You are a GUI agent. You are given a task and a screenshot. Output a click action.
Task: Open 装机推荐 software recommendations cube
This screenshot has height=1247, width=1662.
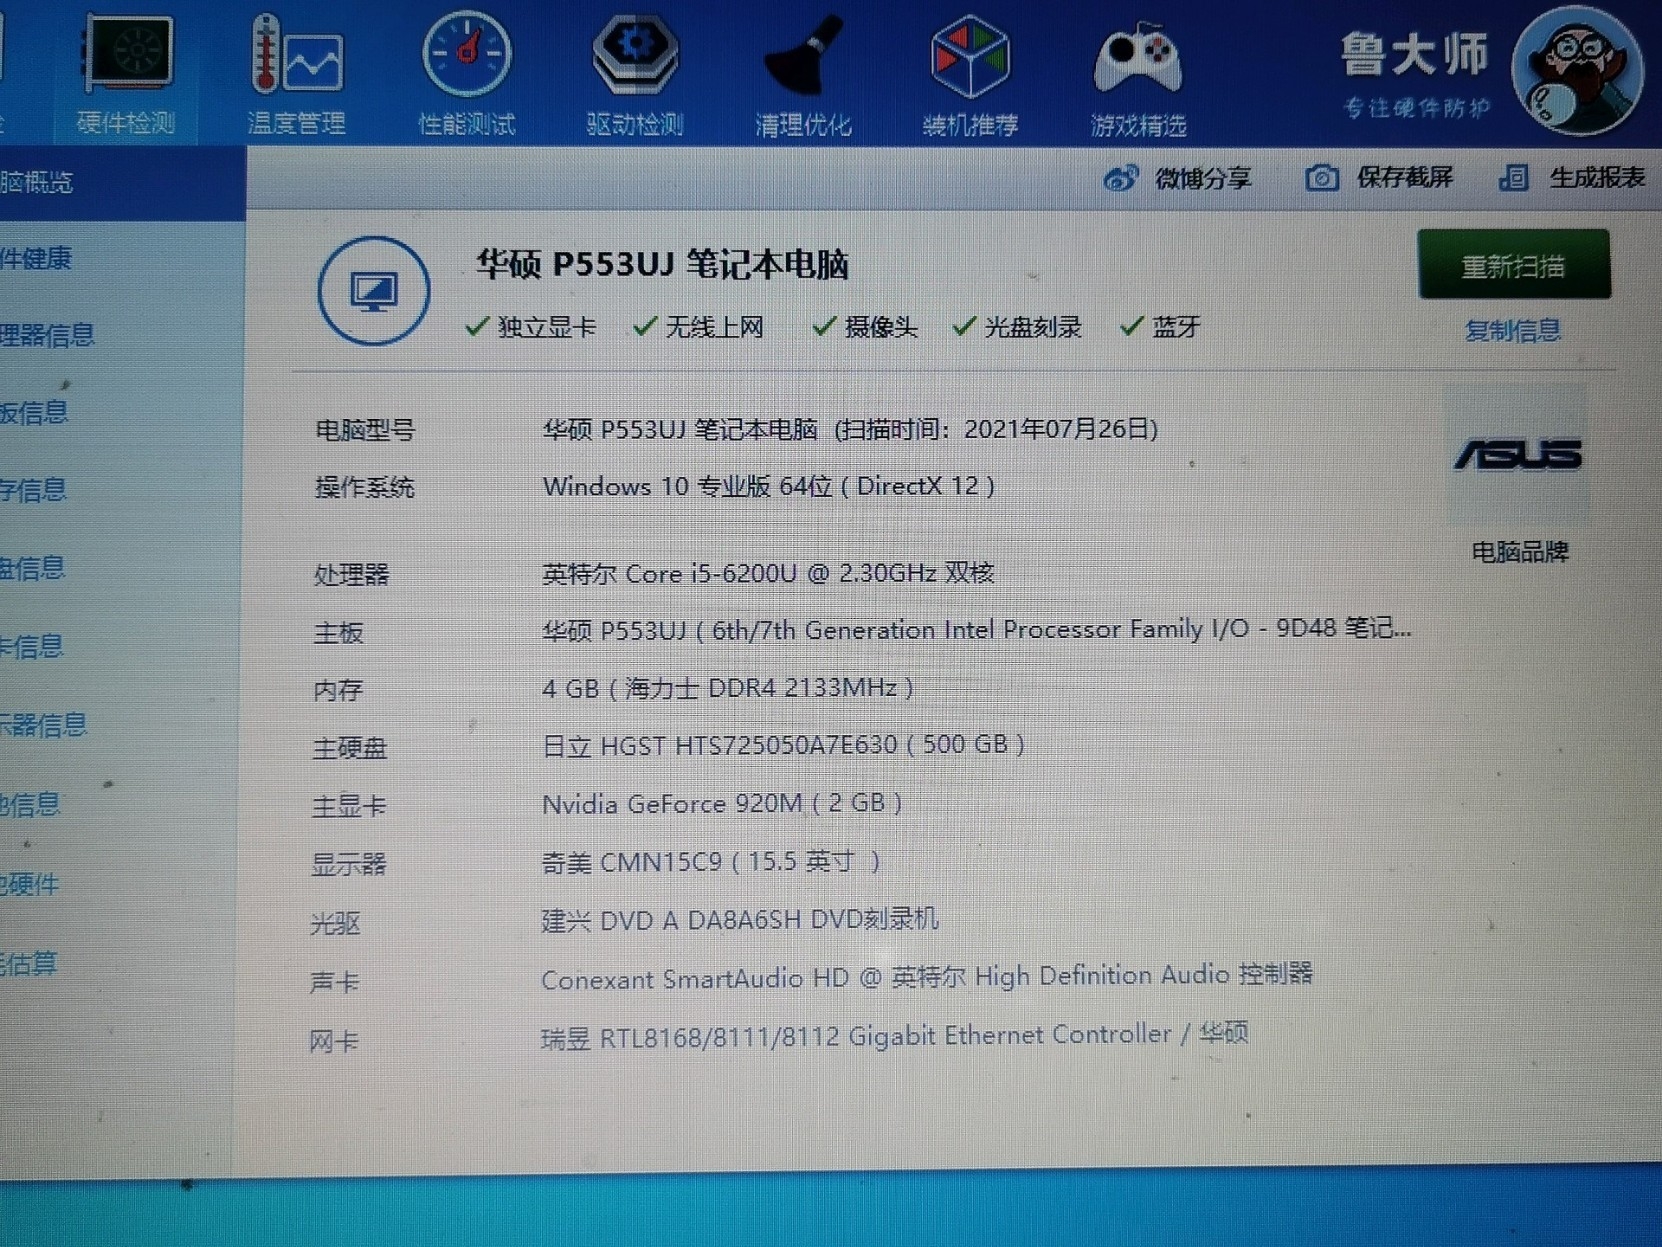click(x=970, y=75)
